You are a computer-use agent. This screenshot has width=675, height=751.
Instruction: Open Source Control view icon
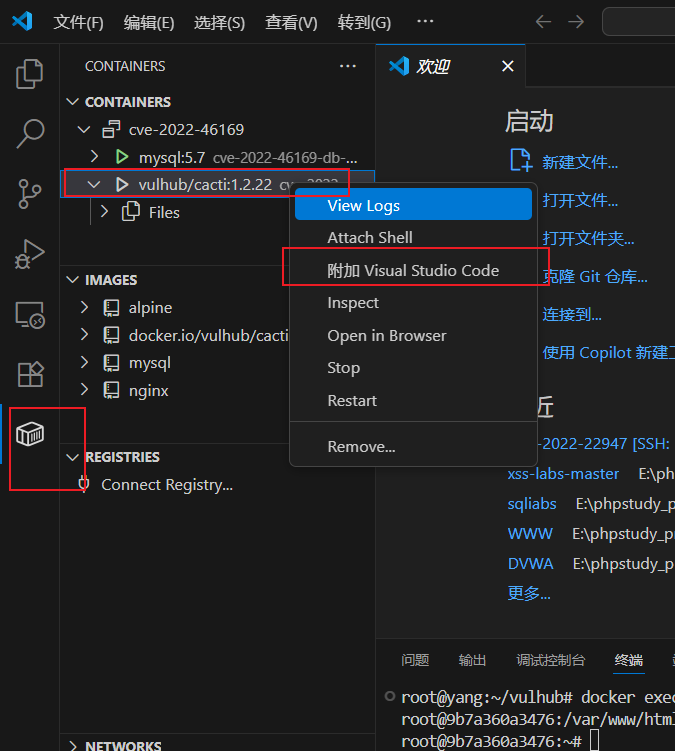(30, 194)
